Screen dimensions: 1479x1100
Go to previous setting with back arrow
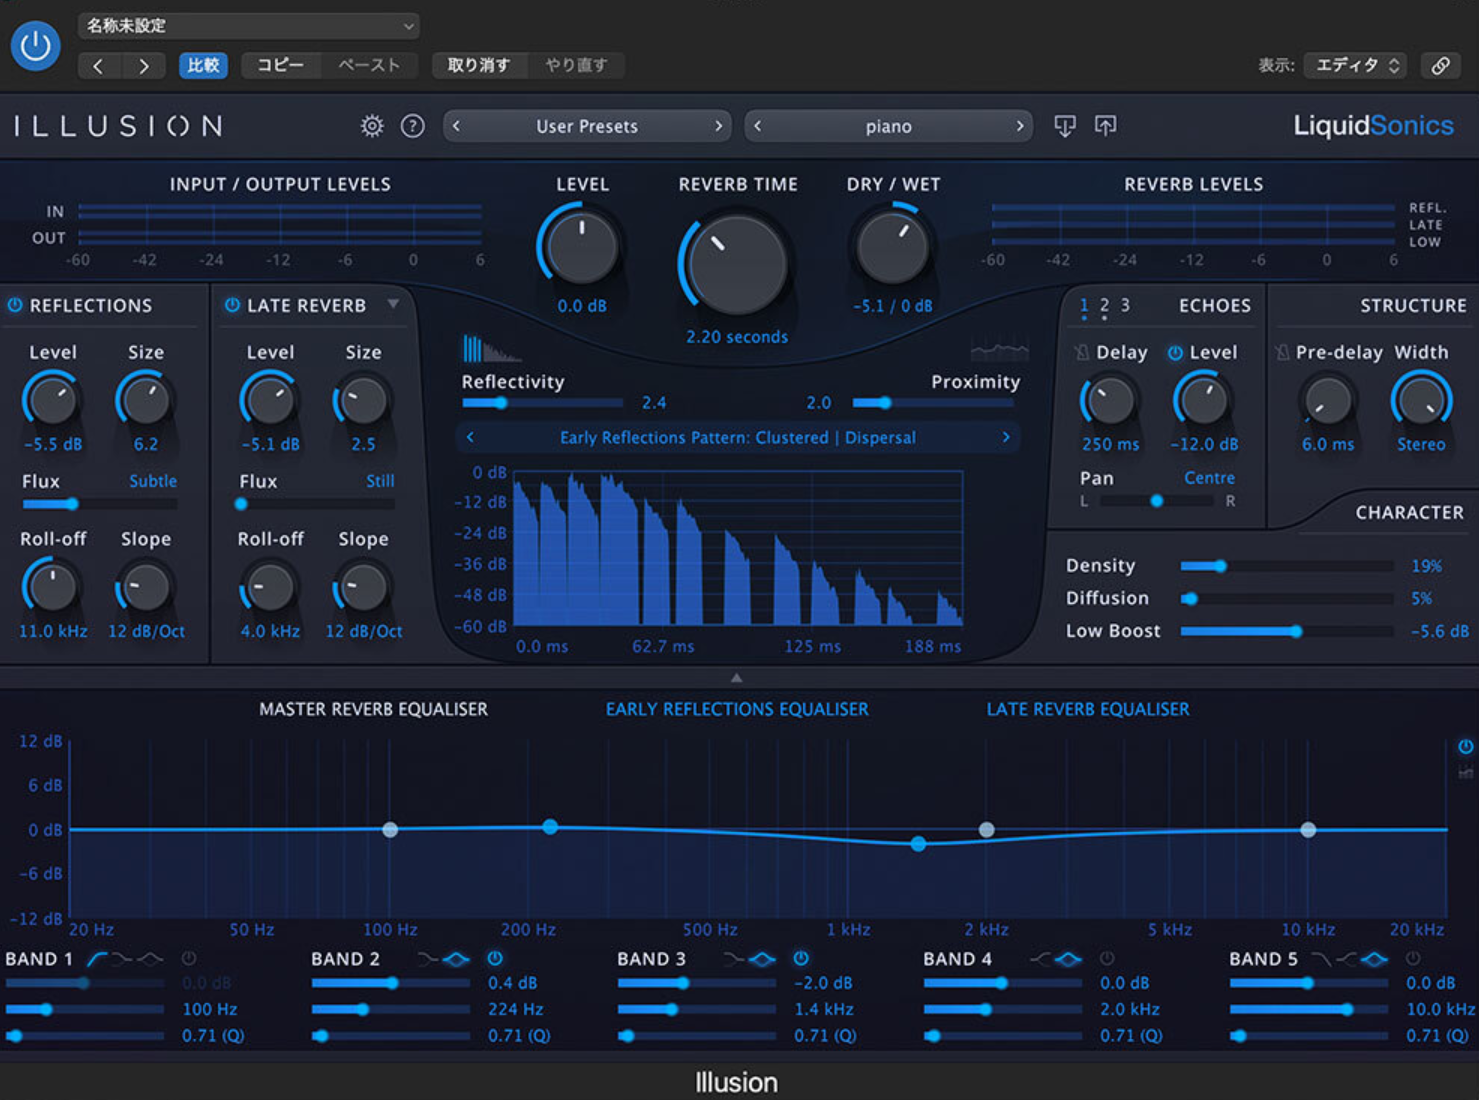point(98,66)
